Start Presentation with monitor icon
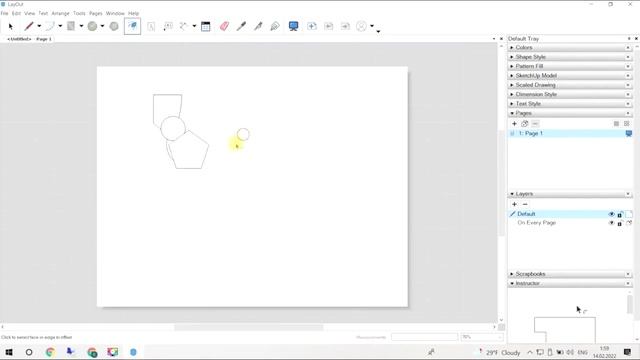The image size is (640, 360). (293, 27)
